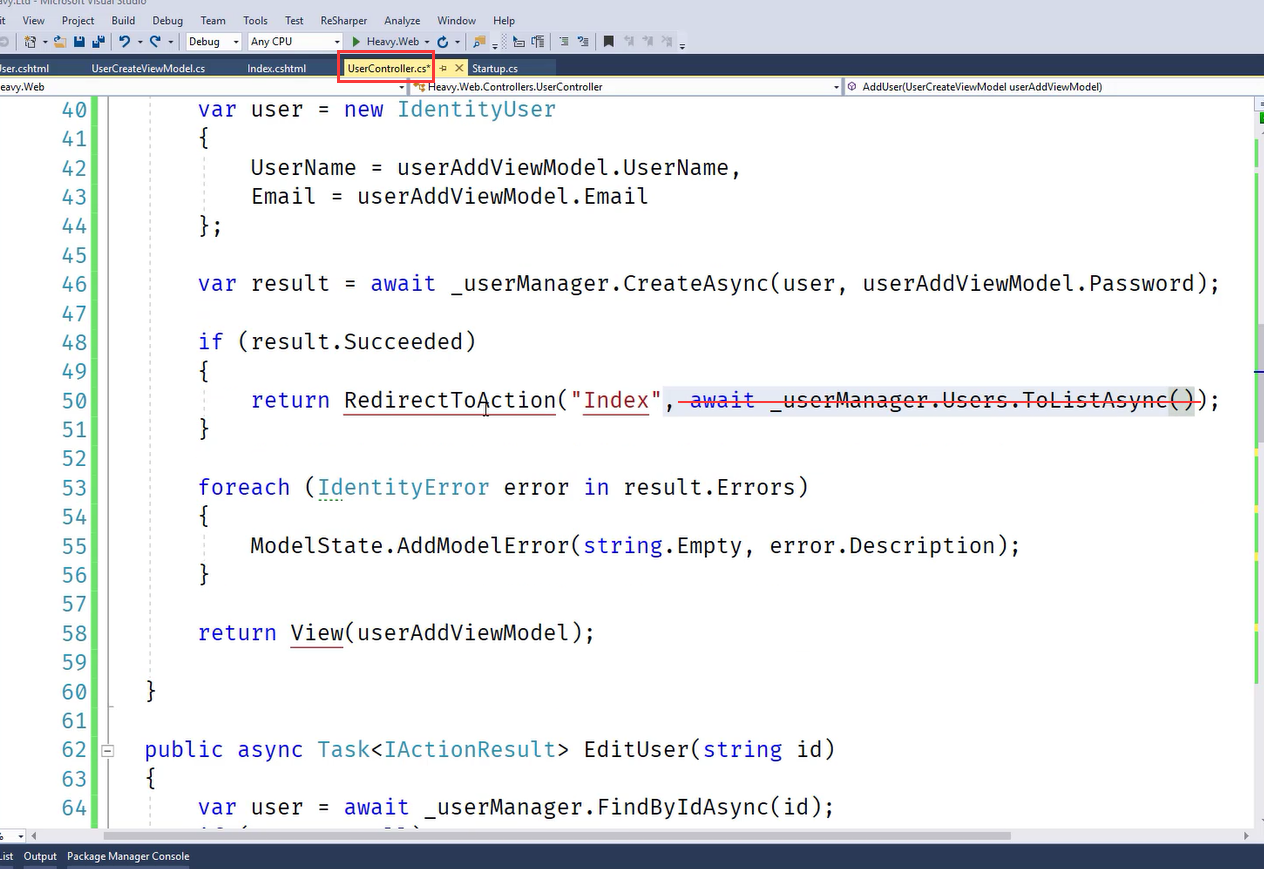This screenshot has height=869, width=1264.
Task: Open the Package Manager Console tab
Action: coord(128,856)
